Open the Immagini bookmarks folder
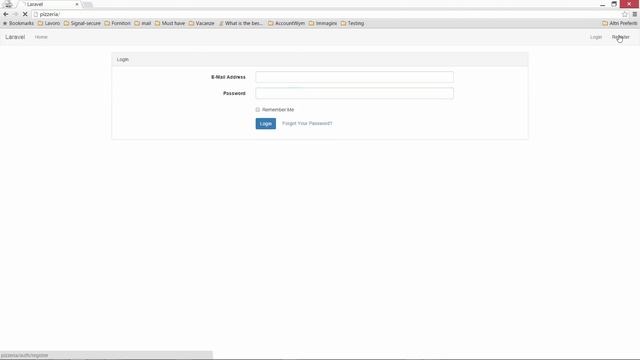Image resolution: width=640 pixels, height=360 pixels. [323, 23]
